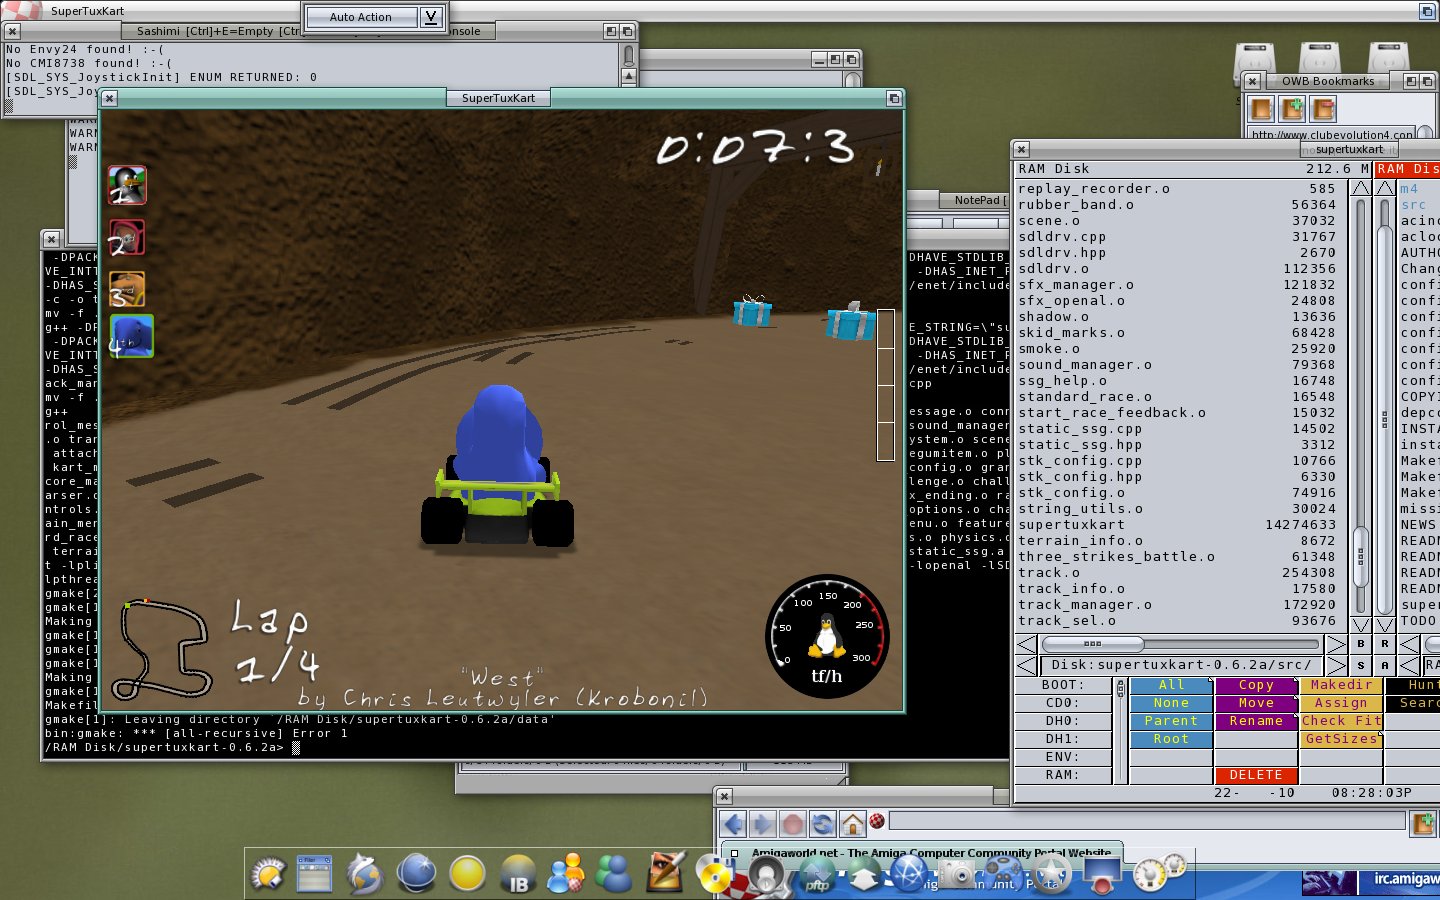Click the Rename button
1440x900 pixels.
[1256, 721]
